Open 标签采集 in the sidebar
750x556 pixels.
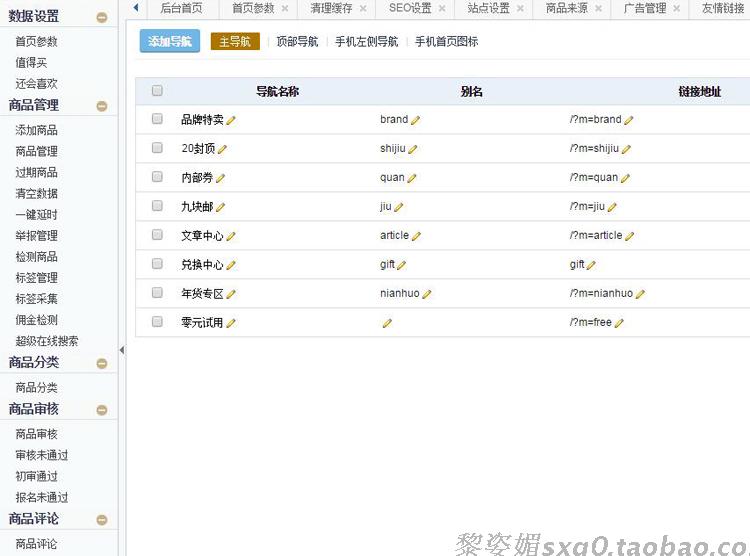click(36, 299)
